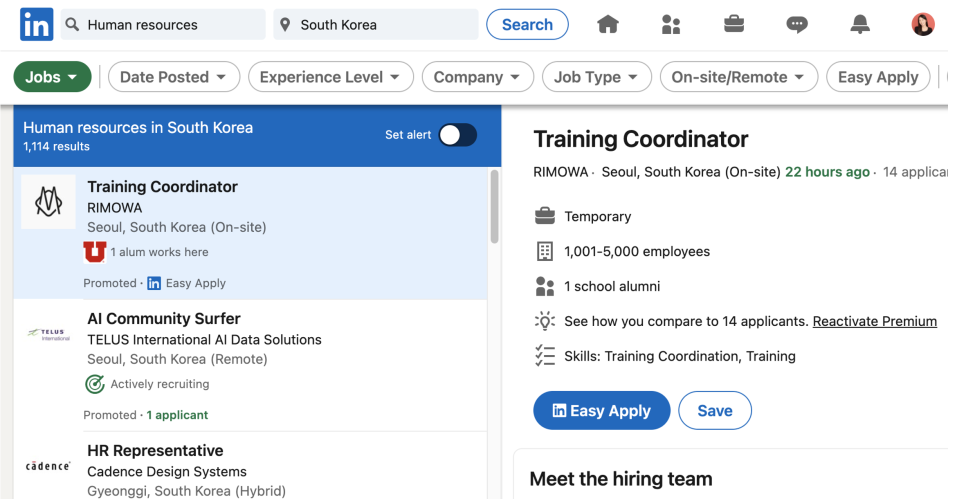Screen dimensions: 966x499
Task: Click the lightbulb icon beside applicant comparison
Action: [x=545, y=321]
